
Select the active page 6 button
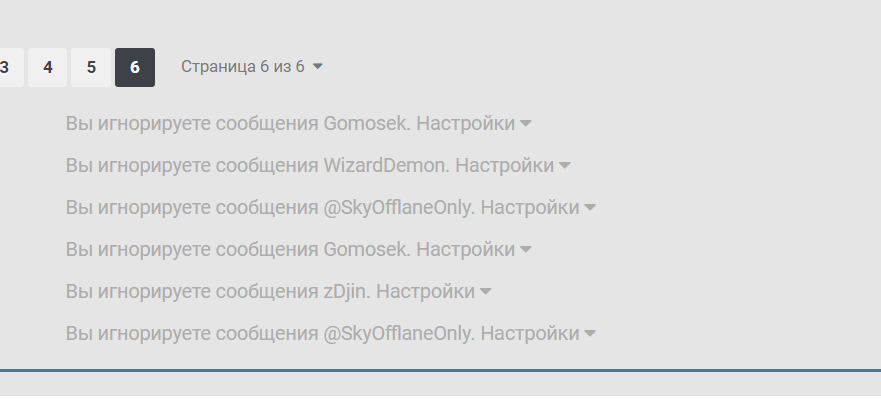point(135,67)
